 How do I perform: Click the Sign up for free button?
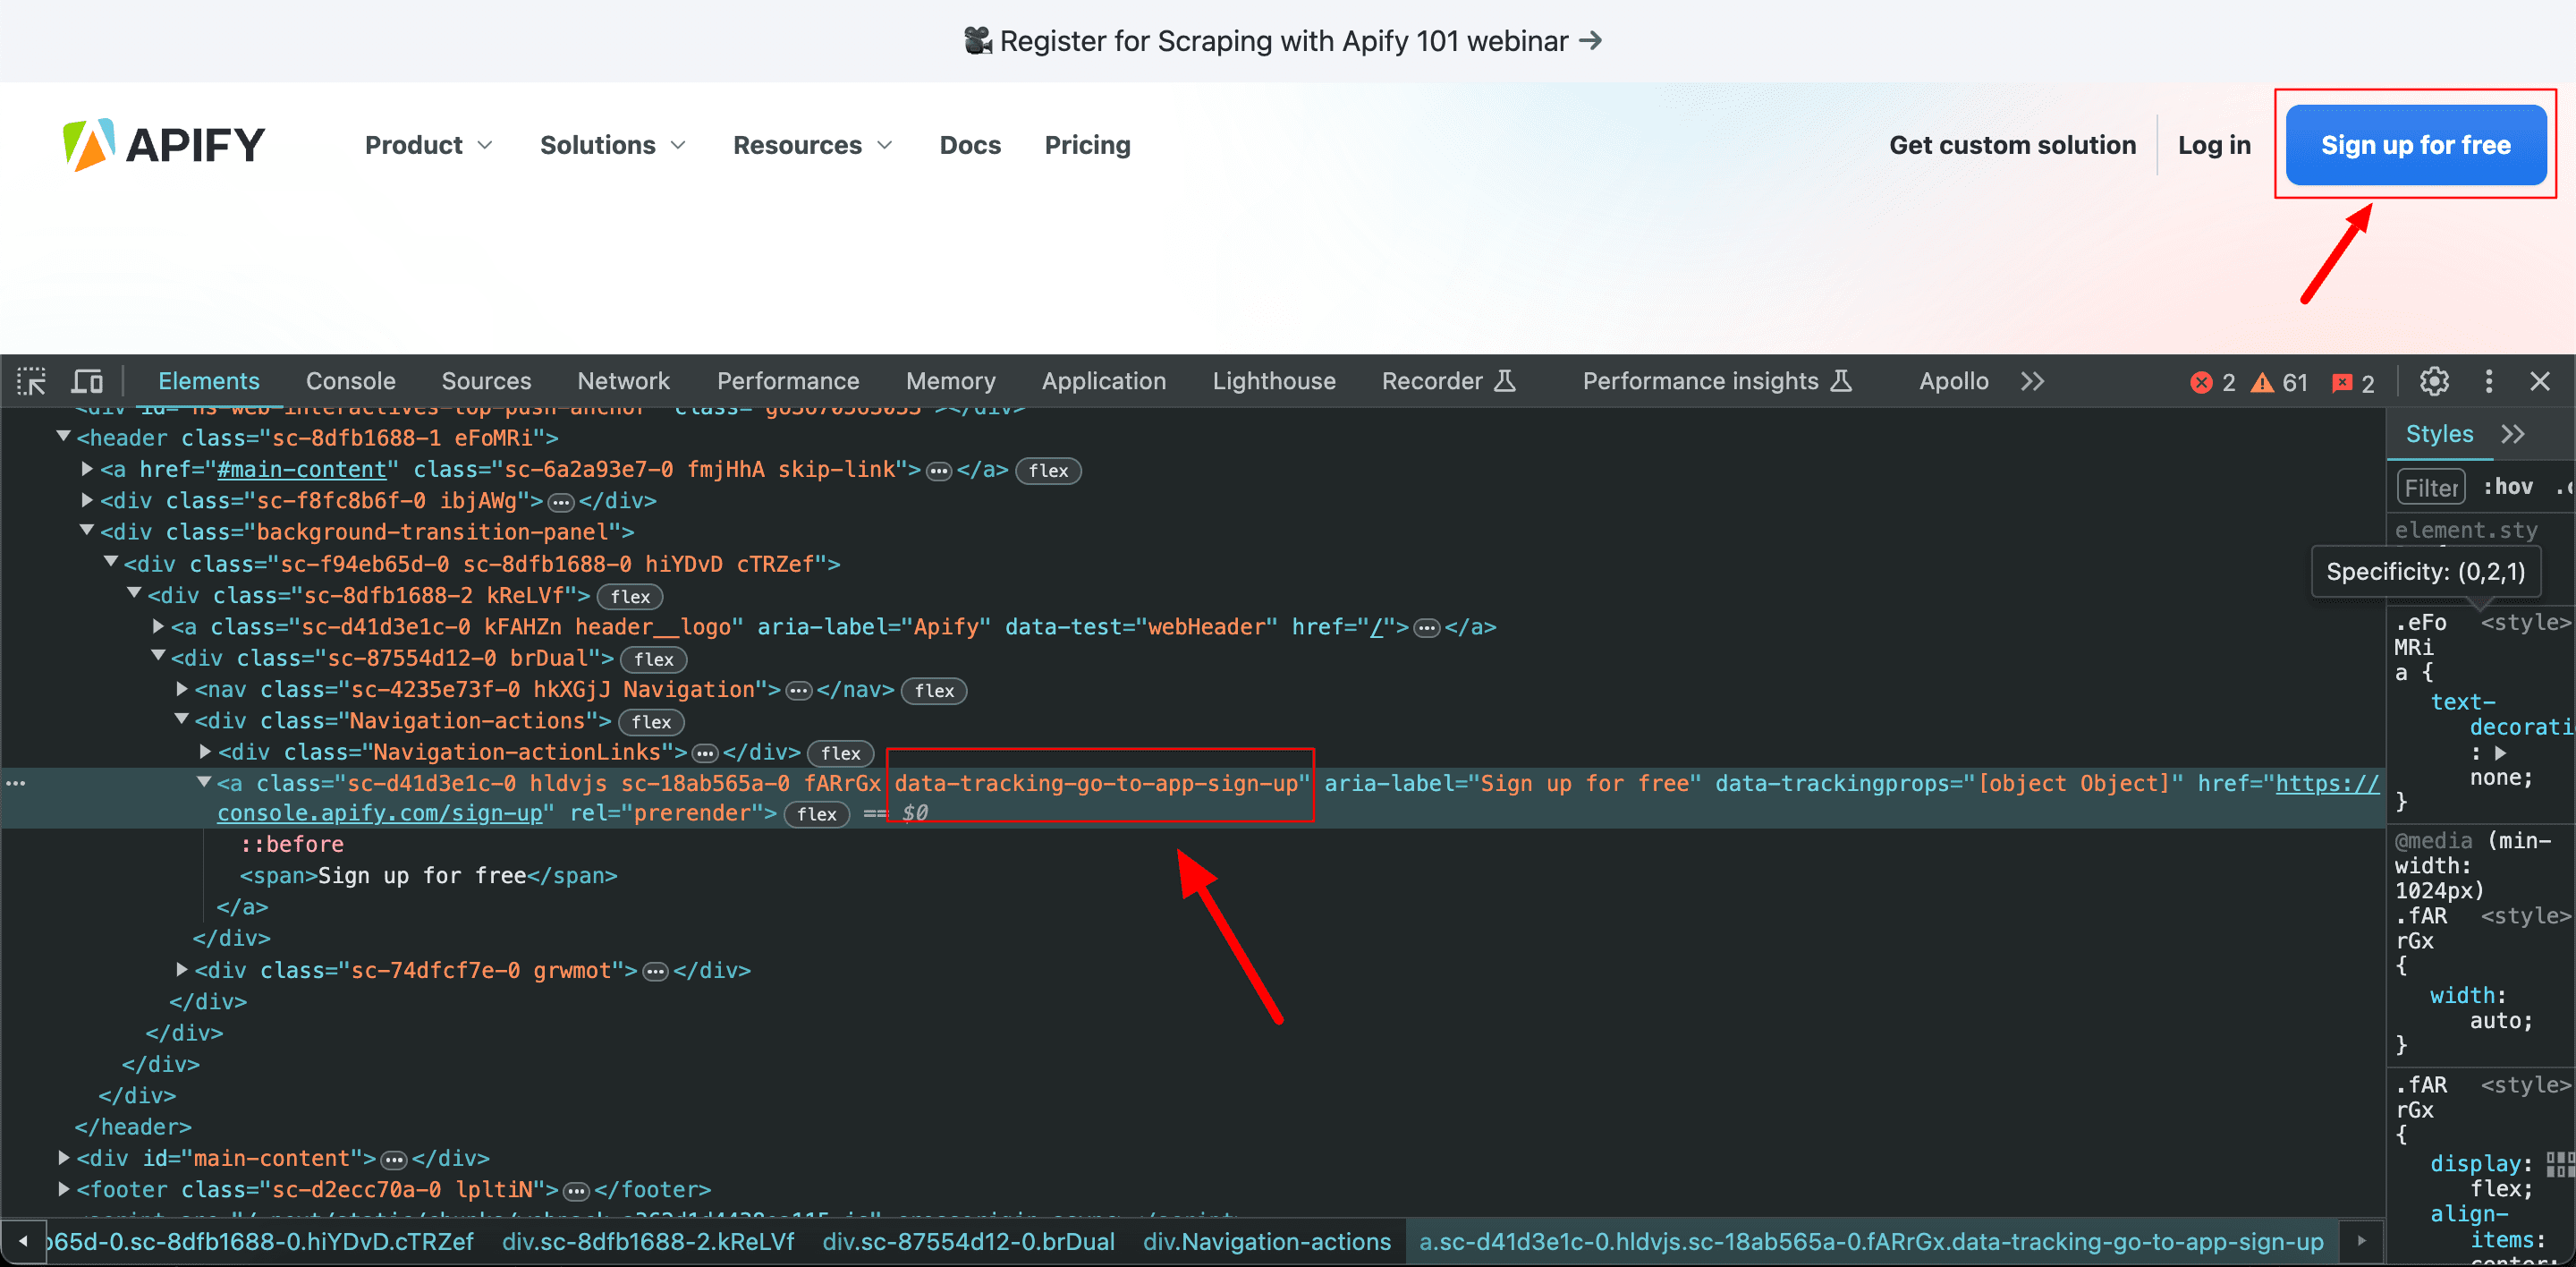2415,144
